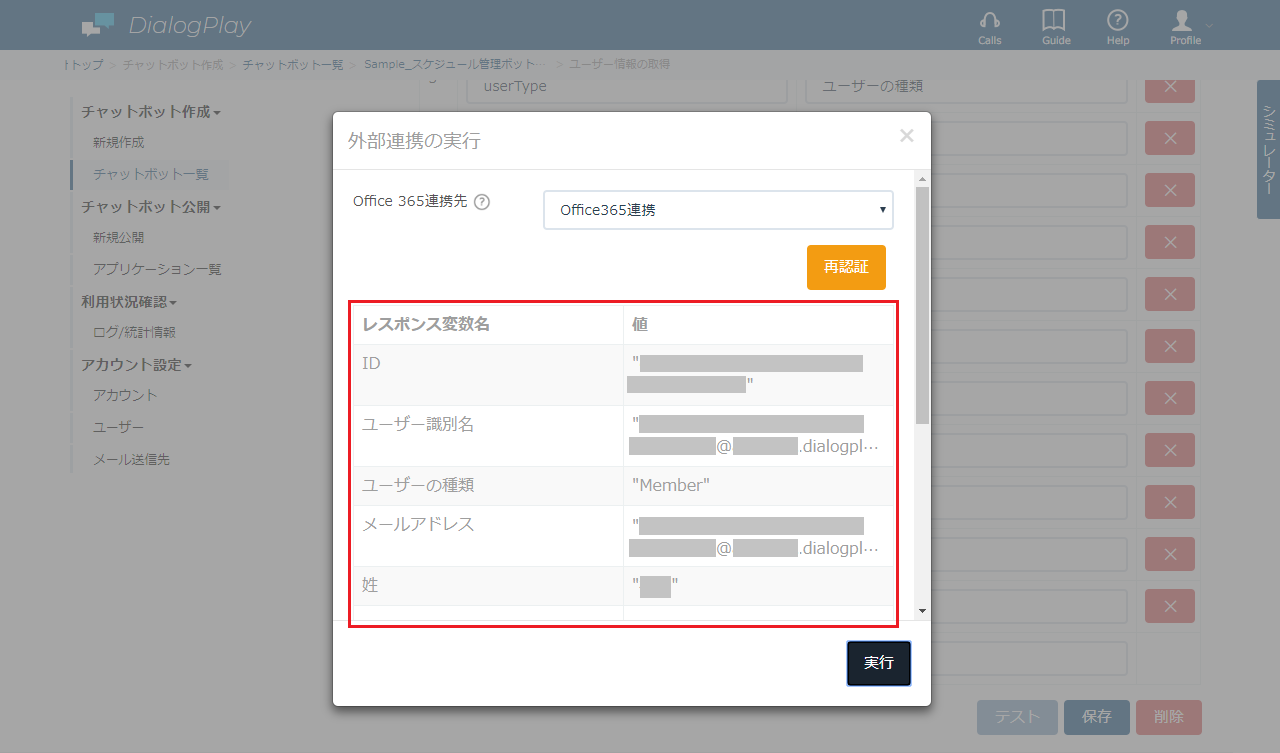Image resolution: width=1280 pixels, height=753 pixels.
Task: Click チャットボット一覧 breadcrumb link
Action: (292, 64)
